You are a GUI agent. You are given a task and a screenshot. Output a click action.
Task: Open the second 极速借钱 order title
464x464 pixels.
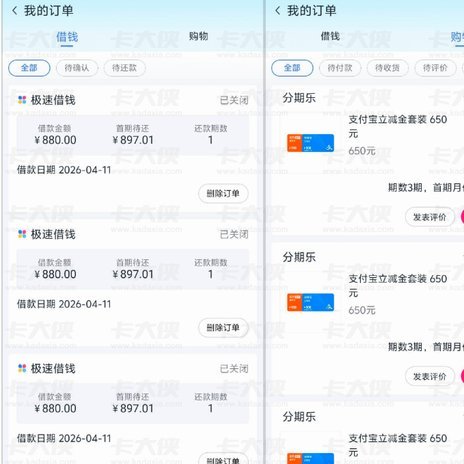click(53, 234)
